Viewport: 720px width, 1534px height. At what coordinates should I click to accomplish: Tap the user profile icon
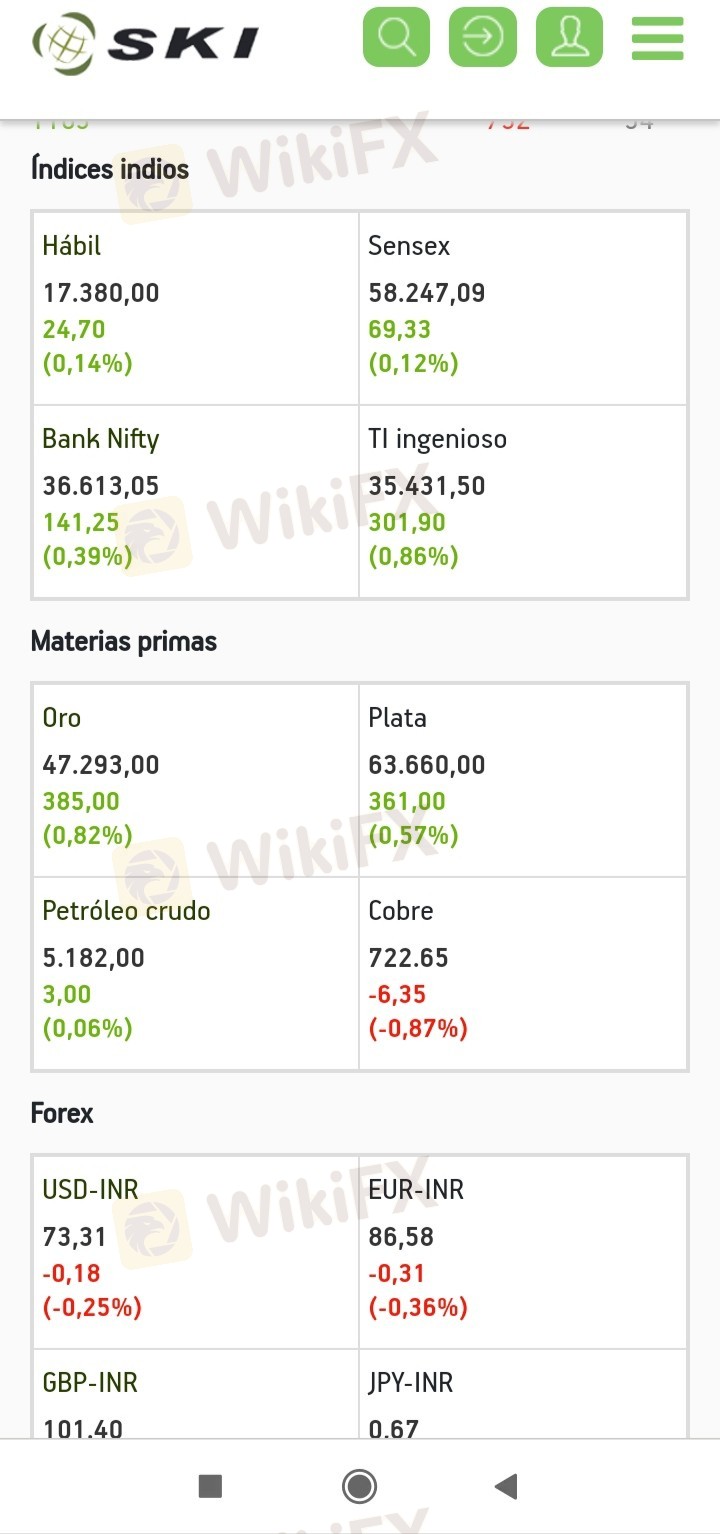point(569,38)
